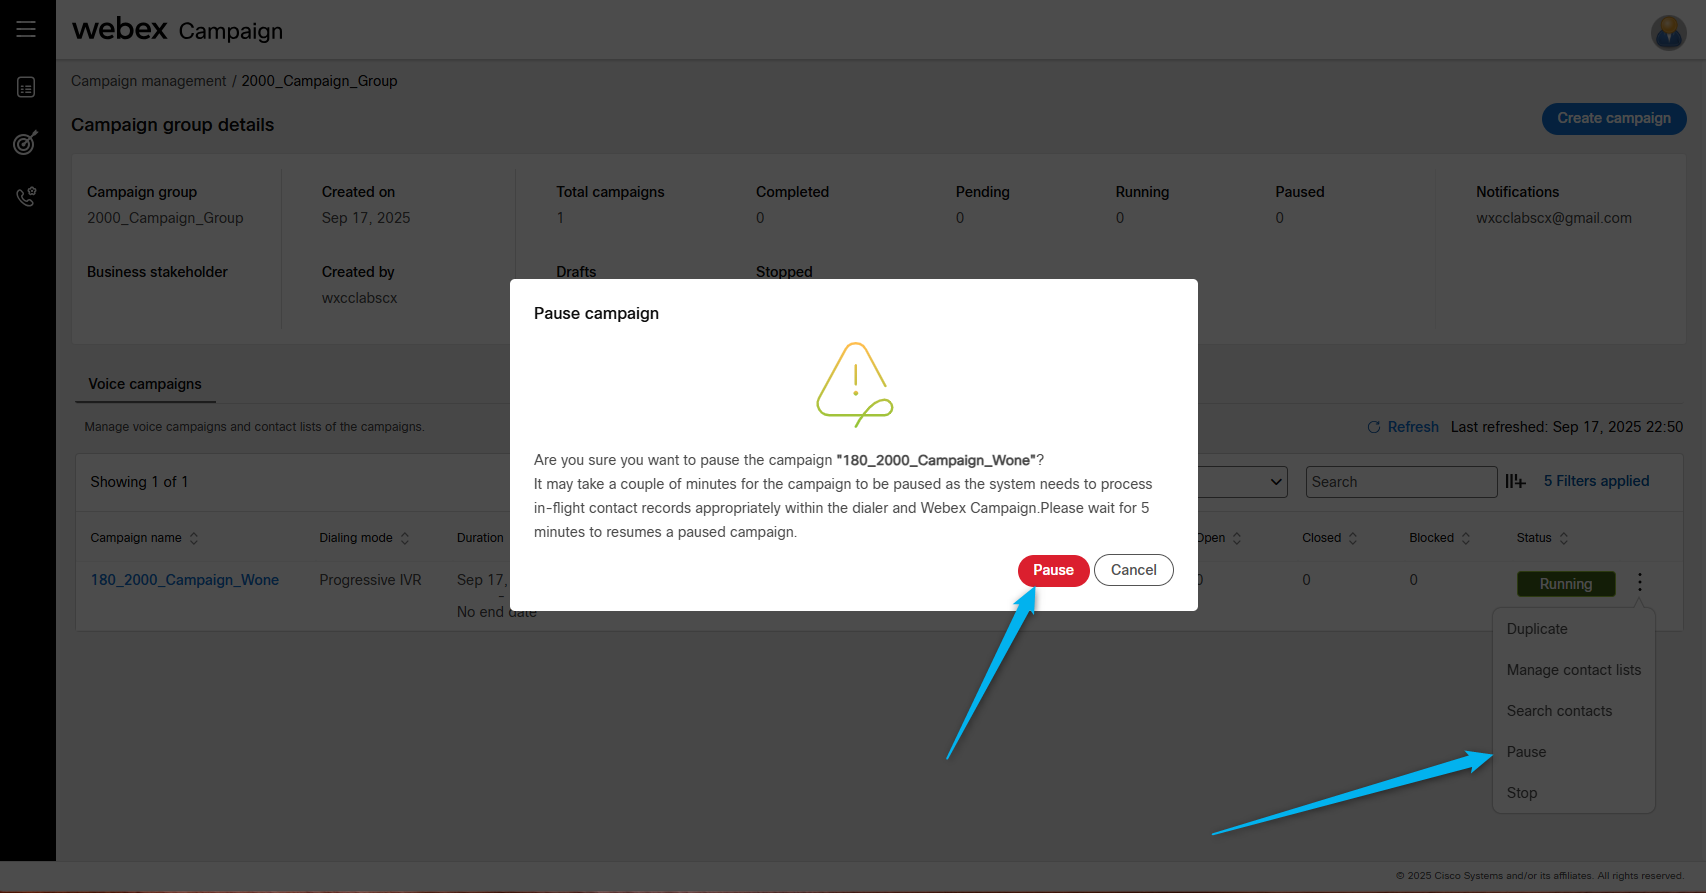Open the three-dot row actions menu

point(1639,582)
